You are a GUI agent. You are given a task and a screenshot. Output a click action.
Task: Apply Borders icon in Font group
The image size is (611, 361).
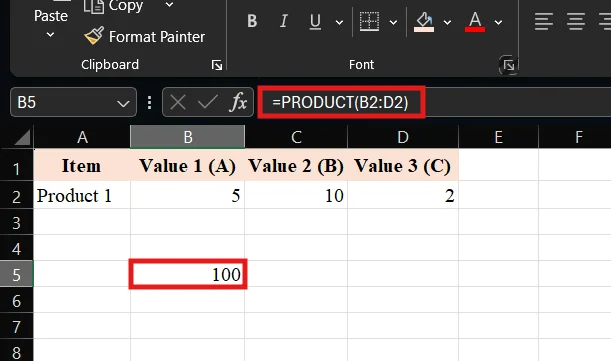click(x=369, y=21)
